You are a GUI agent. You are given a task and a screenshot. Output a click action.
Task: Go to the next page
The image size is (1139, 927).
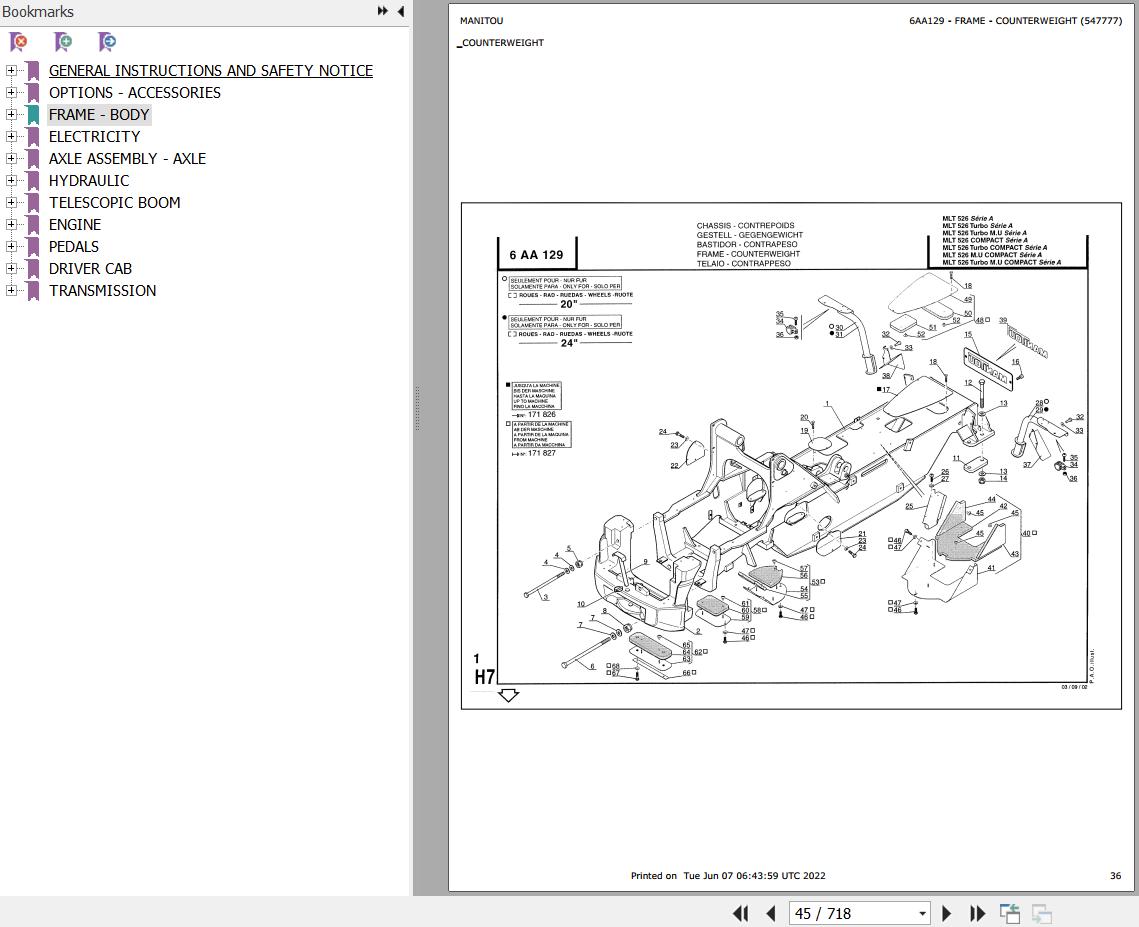pyautogui.click(x=947, y=913)
